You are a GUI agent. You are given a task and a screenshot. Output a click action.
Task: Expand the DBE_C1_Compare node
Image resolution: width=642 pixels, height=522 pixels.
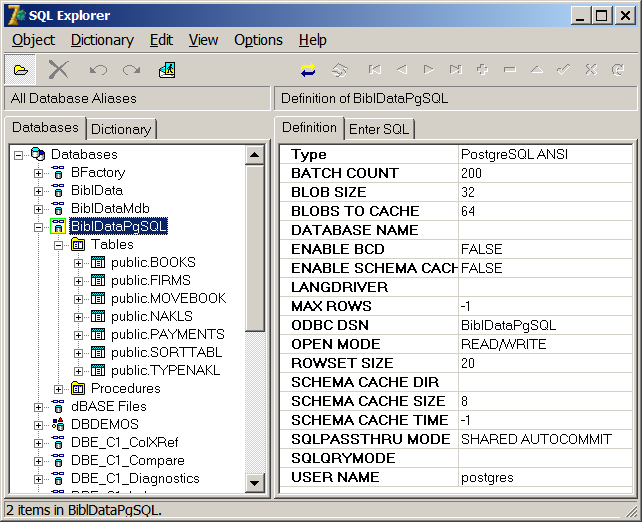(x=38, y=461)
